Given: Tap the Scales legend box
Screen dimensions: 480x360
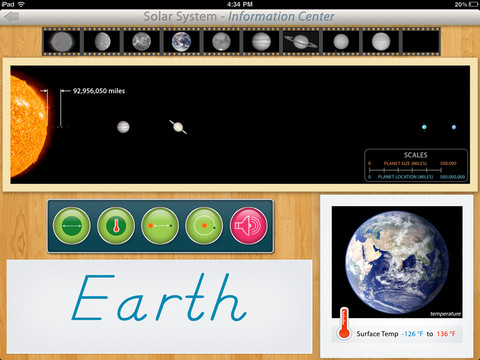Looking at the screenshot, I should pyautogui.click(x=416, y=165).
